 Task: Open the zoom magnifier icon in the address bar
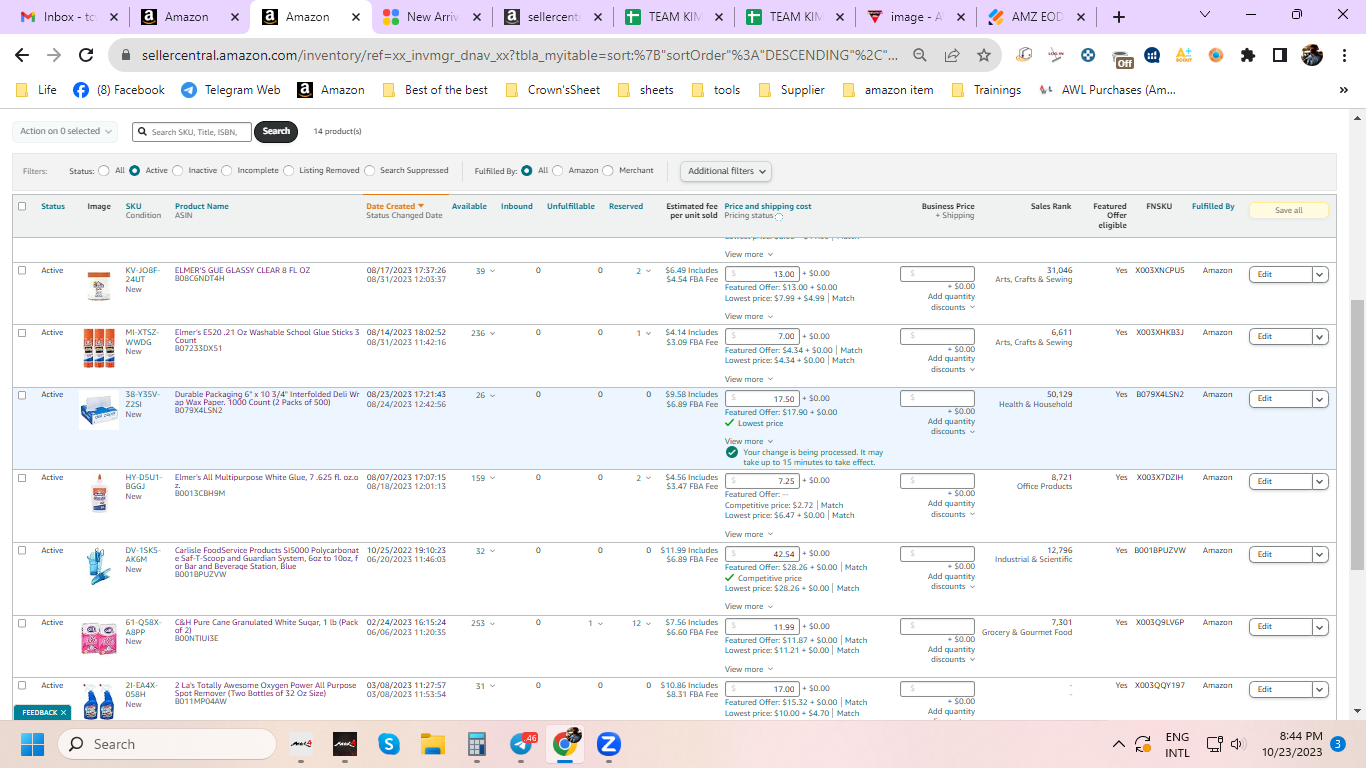pyautogui.click(x=920, y=55)
